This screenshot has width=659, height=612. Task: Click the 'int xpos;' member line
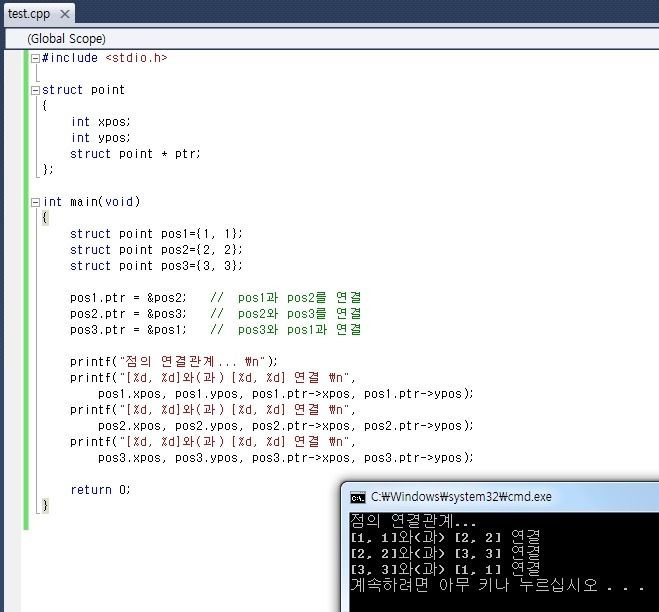coord(101,122)
